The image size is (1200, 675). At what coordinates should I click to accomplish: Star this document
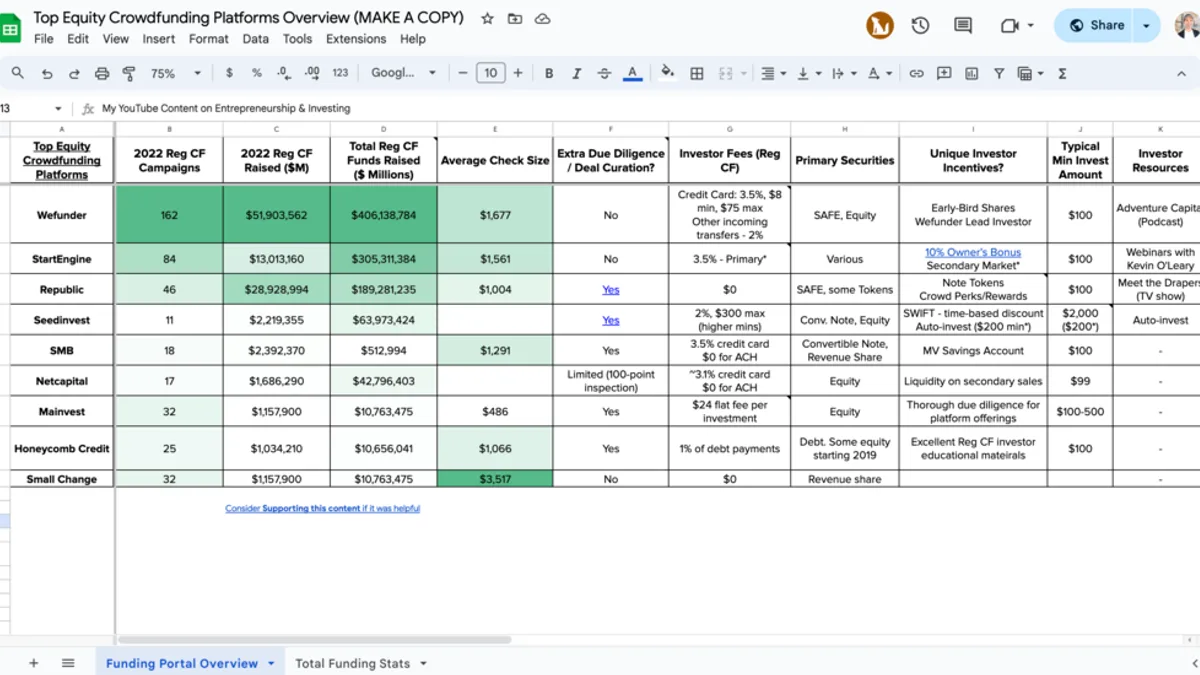pos(487,18)
